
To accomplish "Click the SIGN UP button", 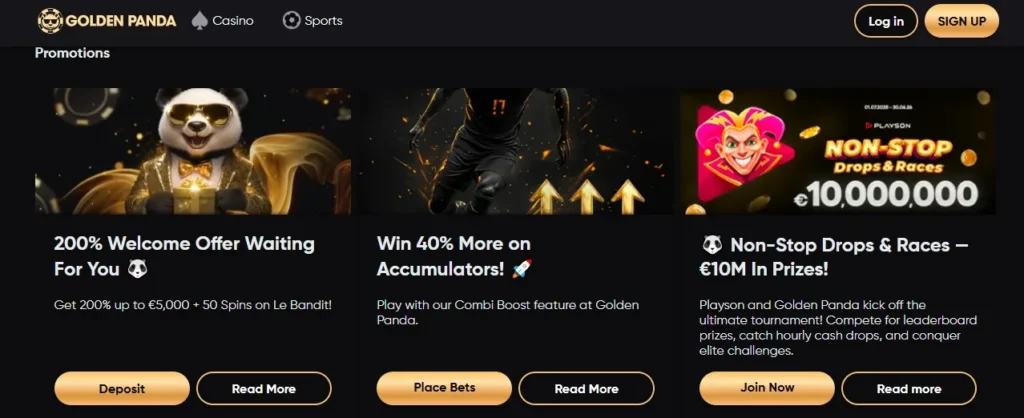I will (x=961, y=21).
